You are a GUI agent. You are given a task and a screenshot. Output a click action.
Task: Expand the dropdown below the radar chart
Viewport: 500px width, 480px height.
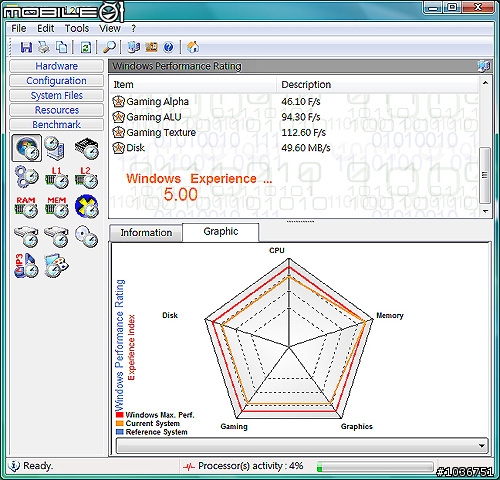[481, 446]
